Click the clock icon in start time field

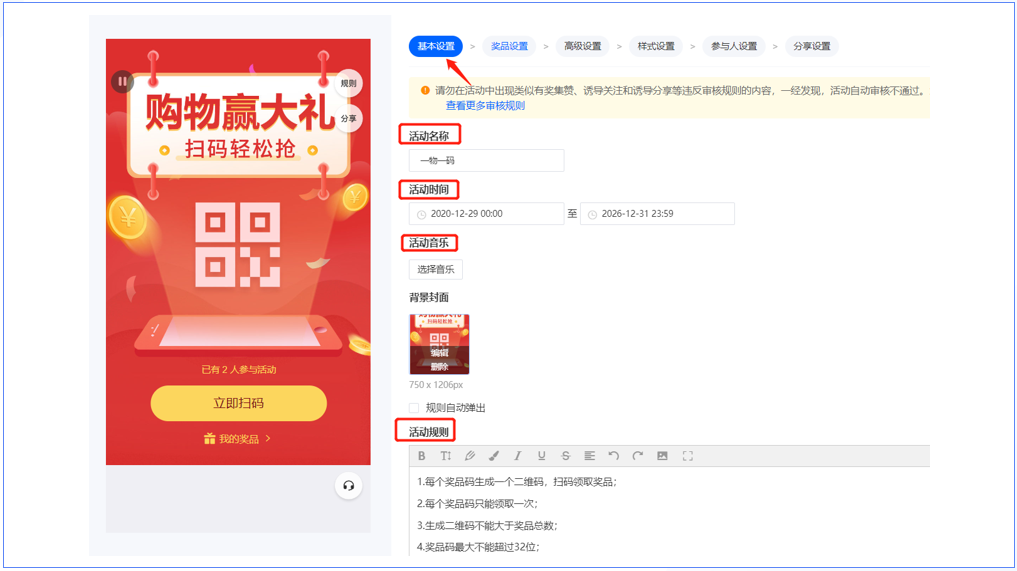tap(422, 214)
